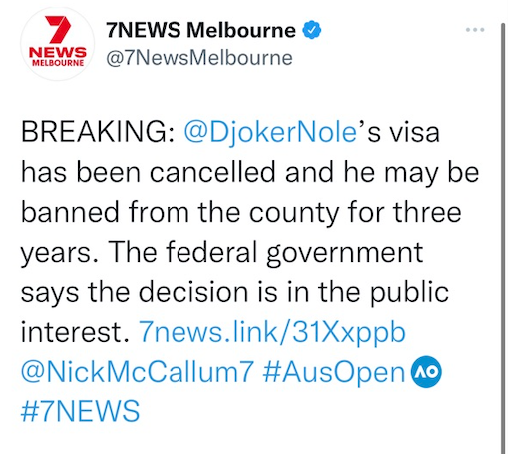The width and height of the screenshot is (508, 454).
Task: Open the @NickMcCallum7 mention
Action: [137, 372]
